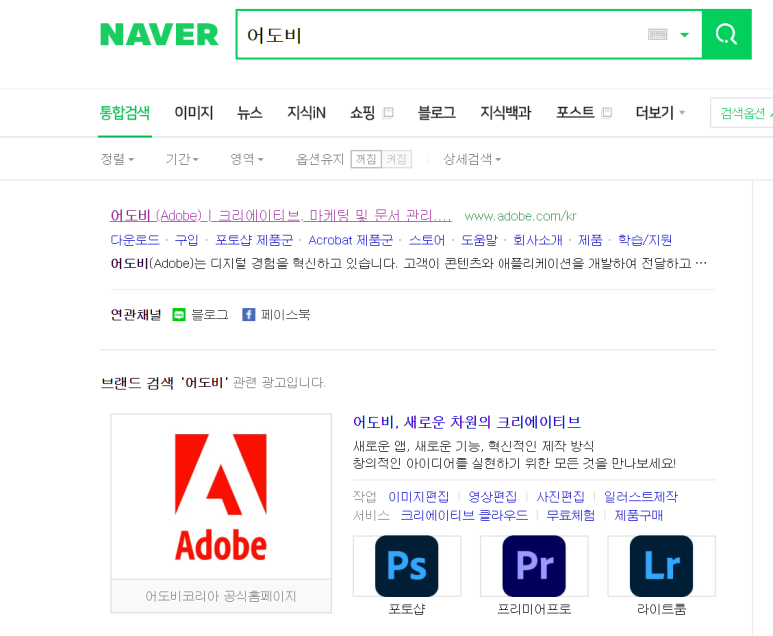The image size is (773, 636).
Task: Open the 다운로드 sublink
Action: [135, 240]
